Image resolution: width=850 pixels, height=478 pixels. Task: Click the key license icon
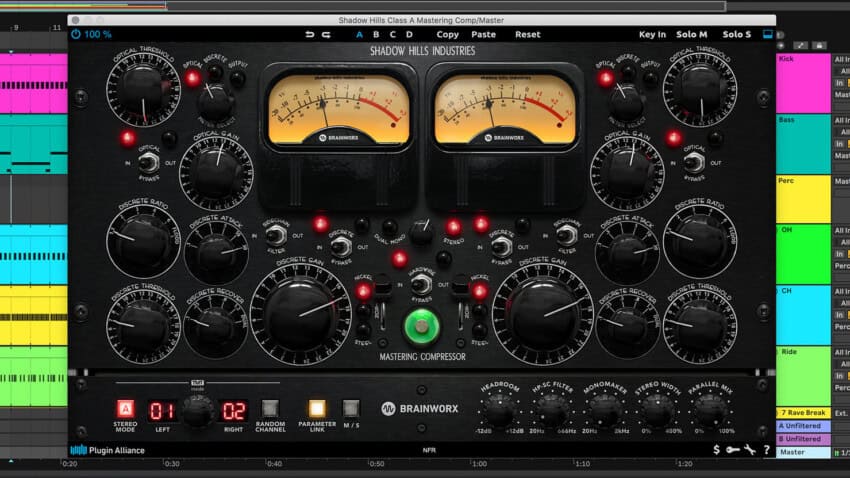733,450
